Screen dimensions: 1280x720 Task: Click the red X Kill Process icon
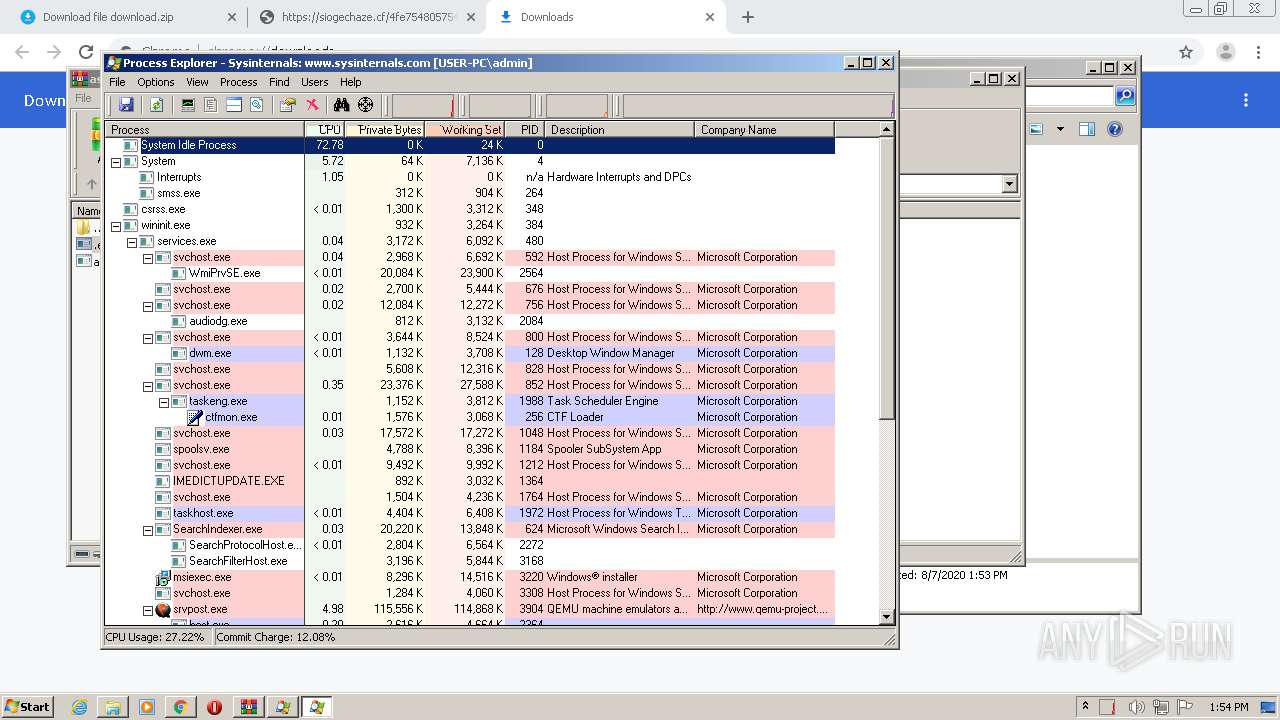pyautogui.click(x=312, y=105)
